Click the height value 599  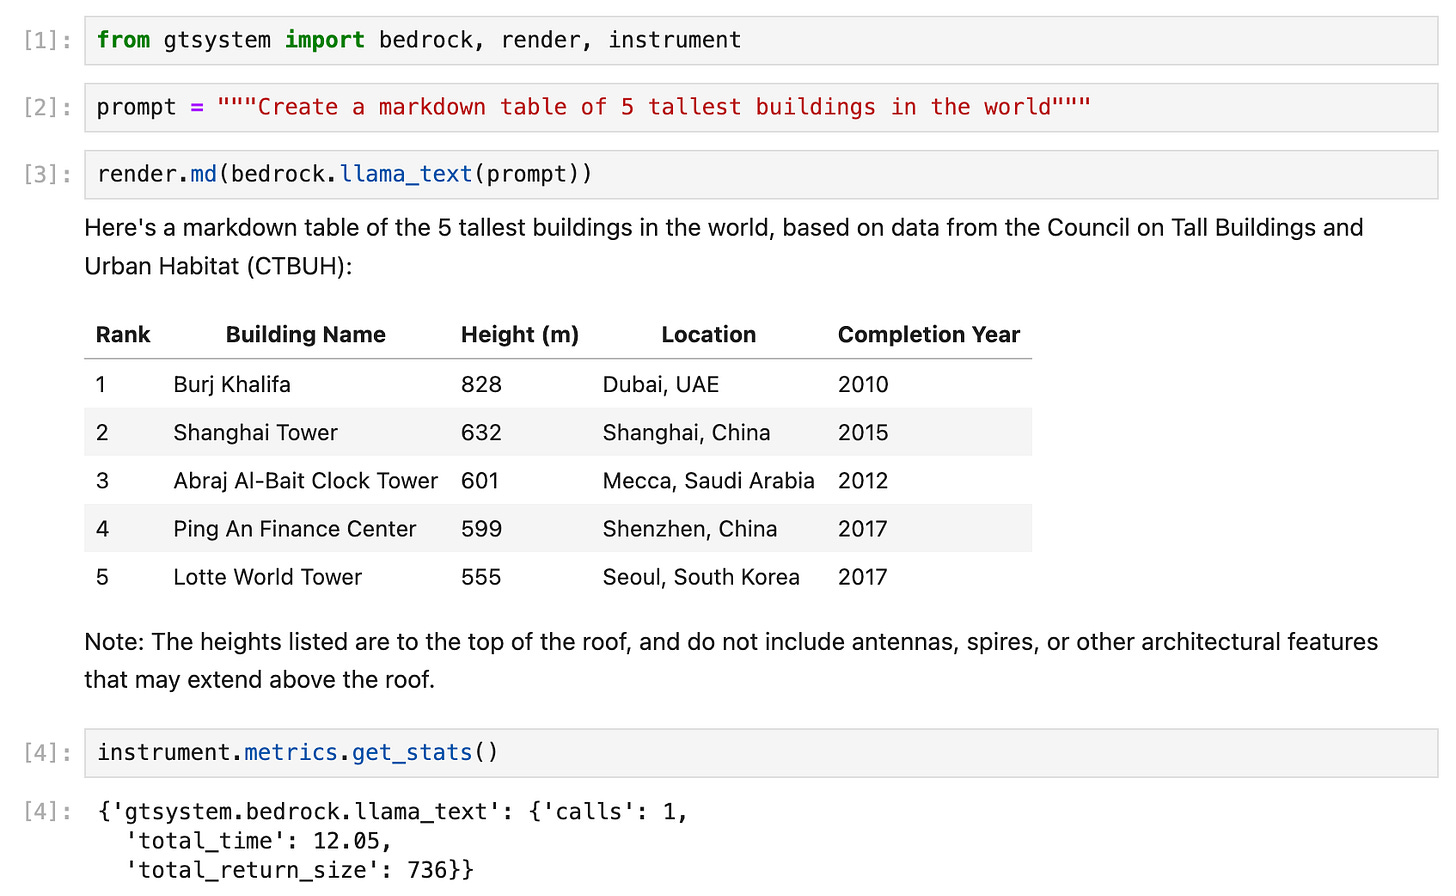tap(481, 529)
